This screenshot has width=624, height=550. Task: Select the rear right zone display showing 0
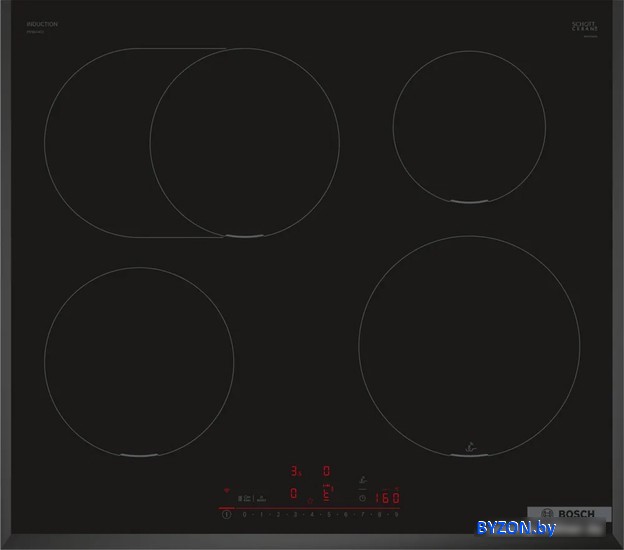point(326,471)
